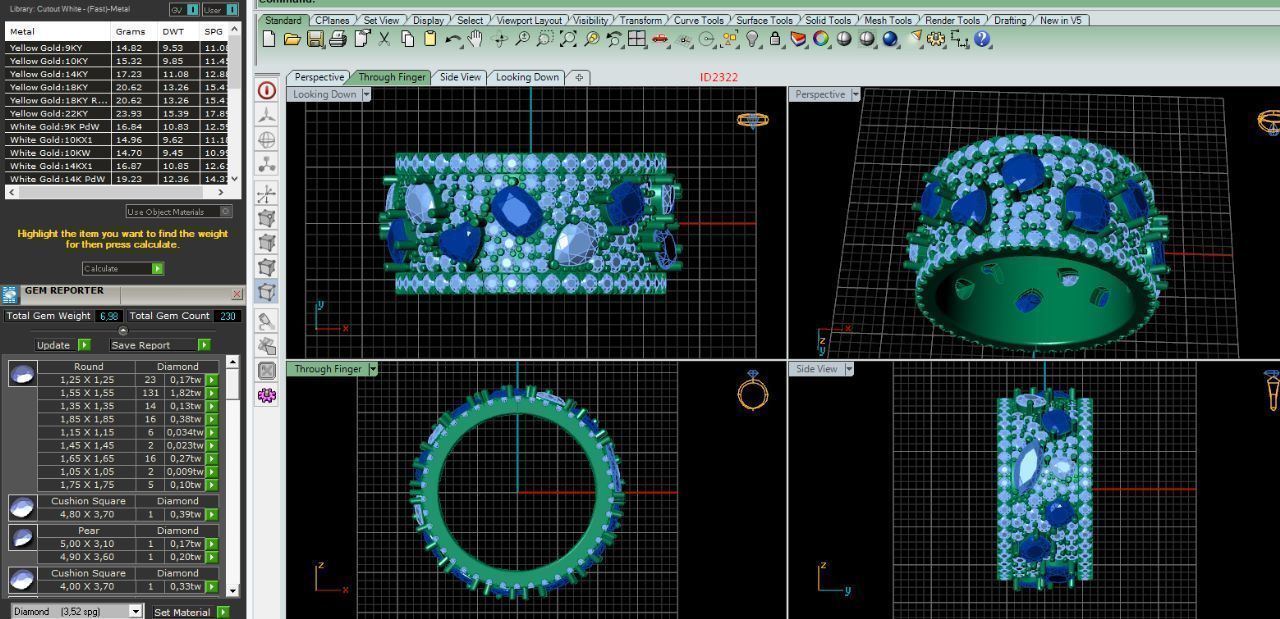Click the New file icon
Viewport: 1280px width, 619px height.
click(x=269, y=39)
